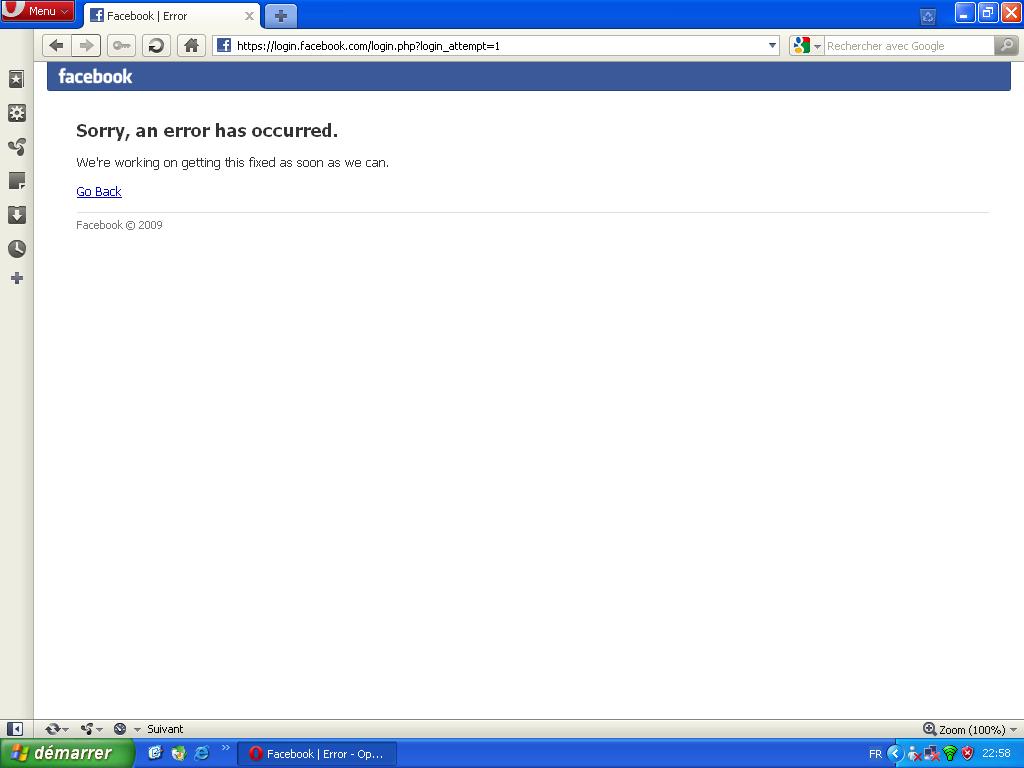Open the Zoom (100%) dropdown
This screenshot has width=1024, height=768.
970,729
